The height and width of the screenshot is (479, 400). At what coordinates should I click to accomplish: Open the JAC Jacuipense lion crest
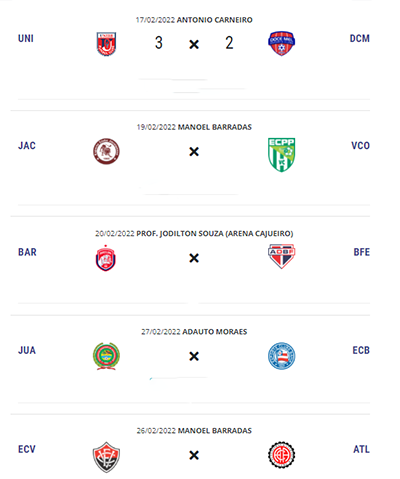pyautogui.click(x=106, y=152)
